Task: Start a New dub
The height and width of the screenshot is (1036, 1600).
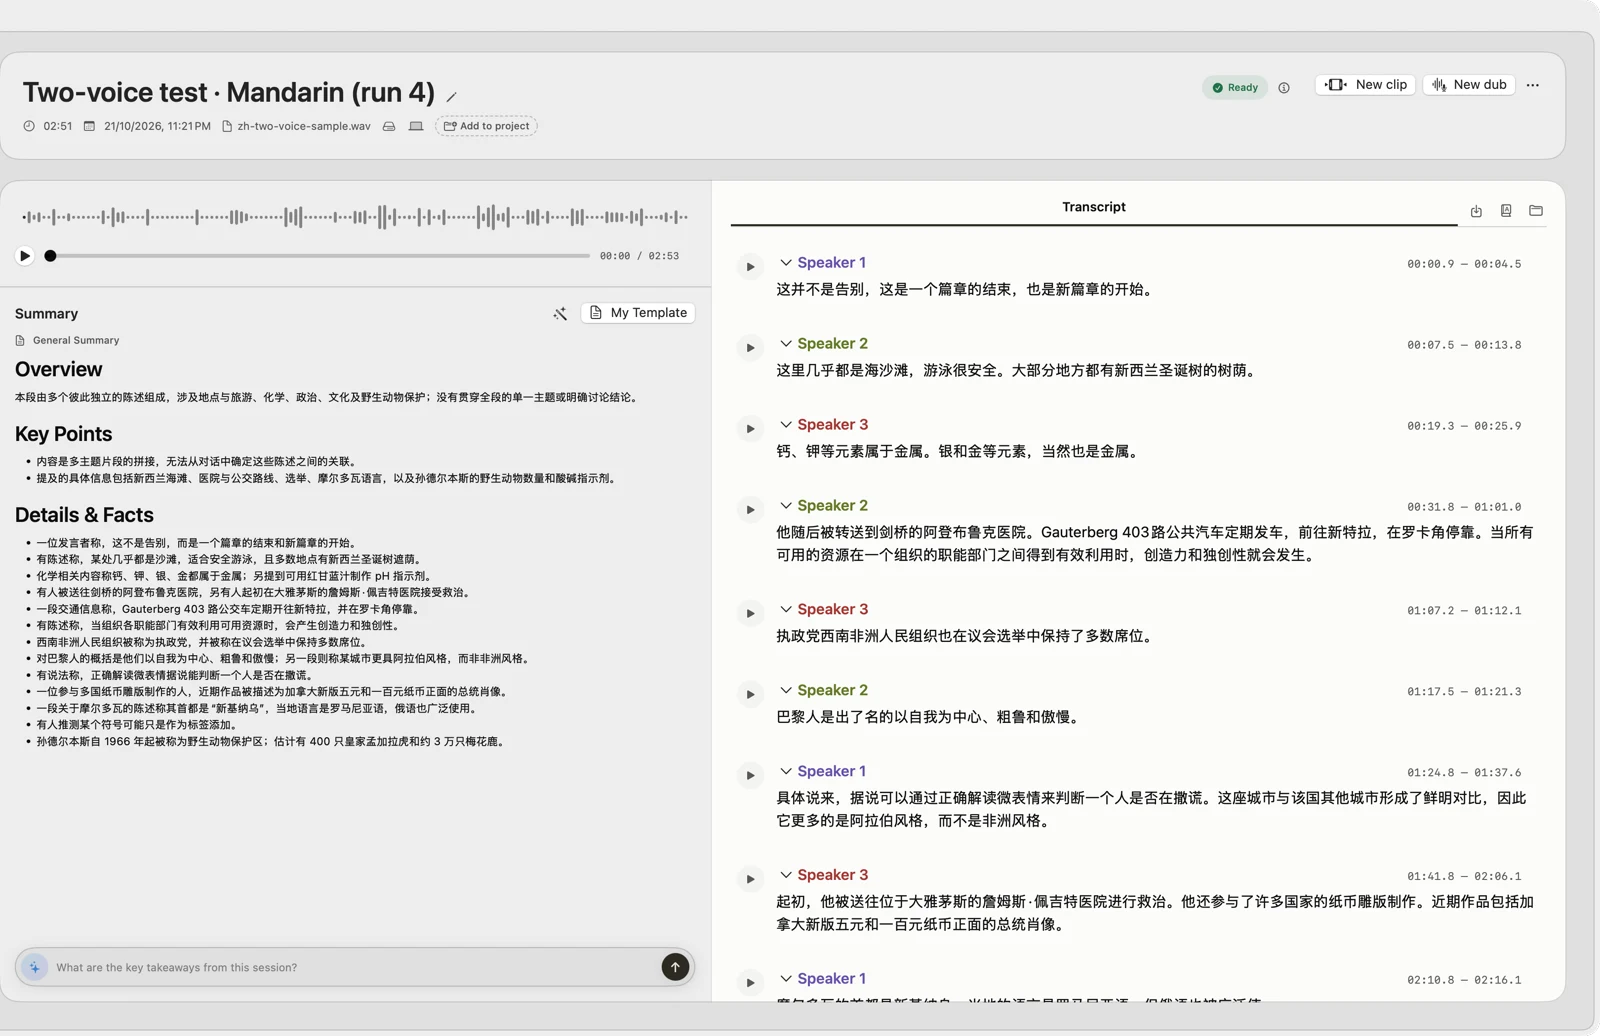Action: 1469,85
